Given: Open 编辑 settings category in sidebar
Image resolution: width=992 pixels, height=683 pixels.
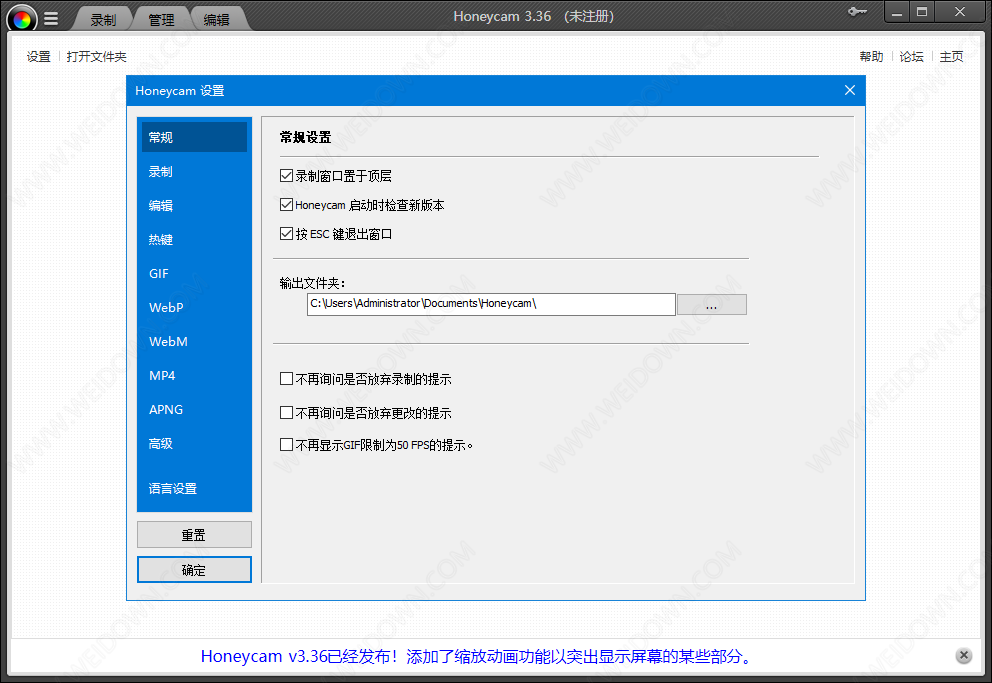Looking at the screenshot, I should pos(194,206).
